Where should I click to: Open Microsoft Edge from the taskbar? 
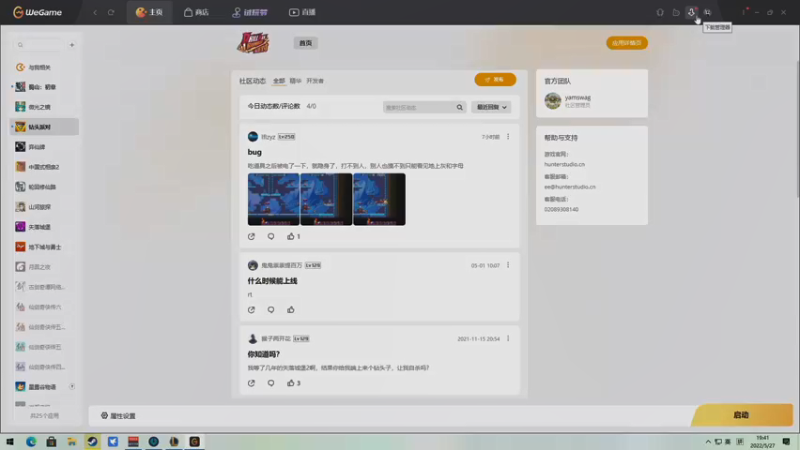(31, 442)
